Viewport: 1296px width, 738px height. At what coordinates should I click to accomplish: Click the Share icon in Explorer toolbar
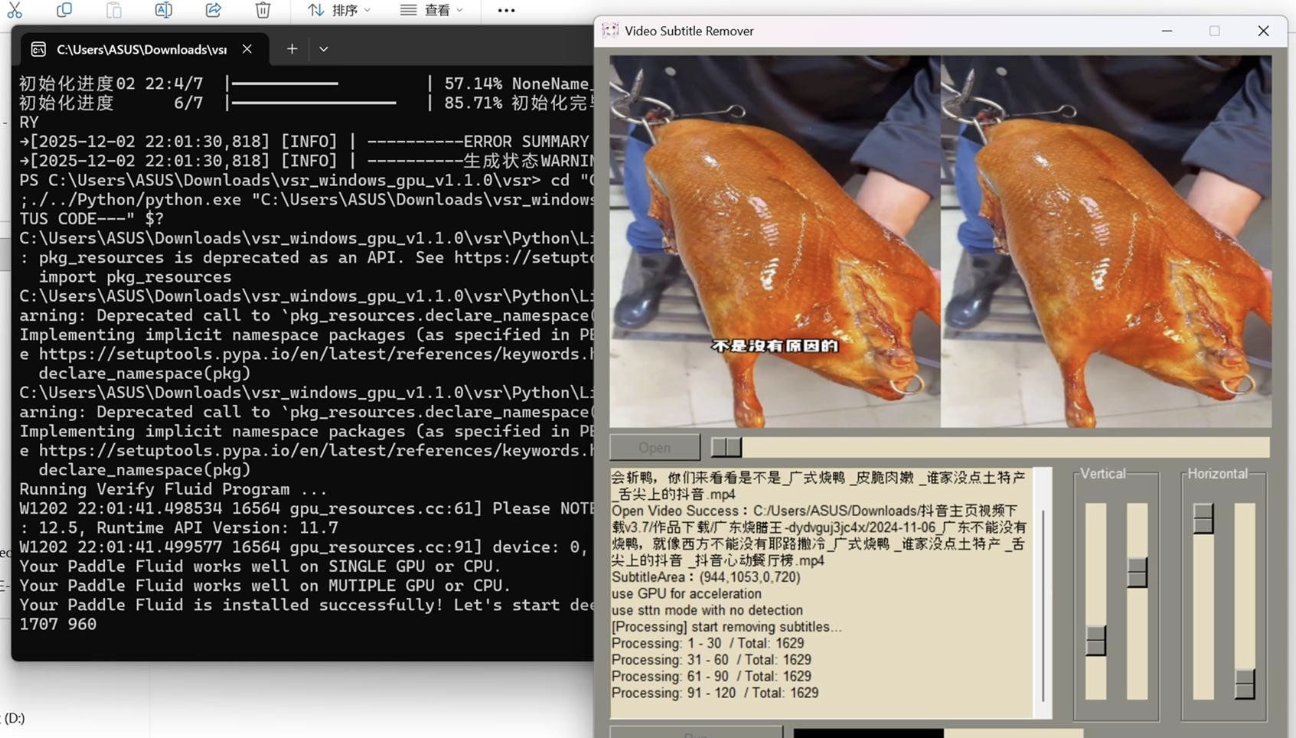[213, 10]
